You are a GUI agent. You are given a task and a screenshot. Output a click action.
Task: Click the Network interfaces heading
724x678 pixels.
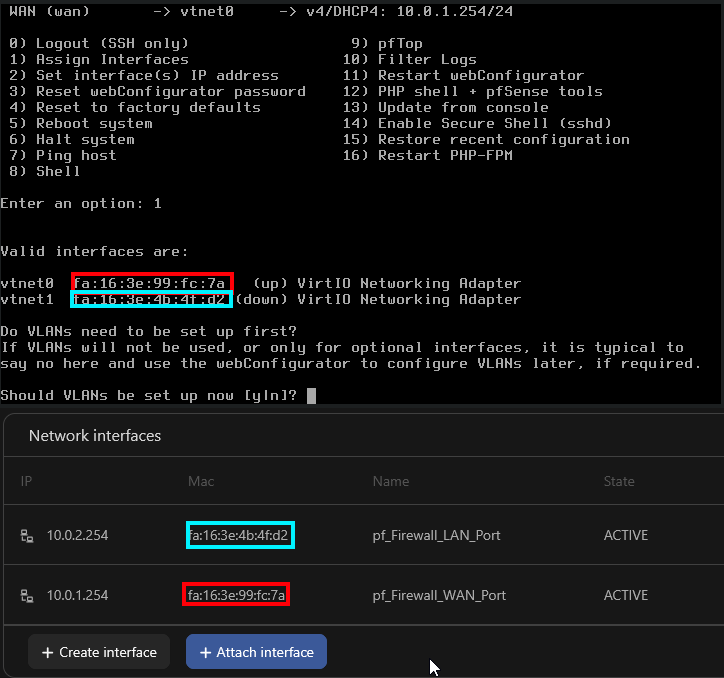[x=95, y=436]
